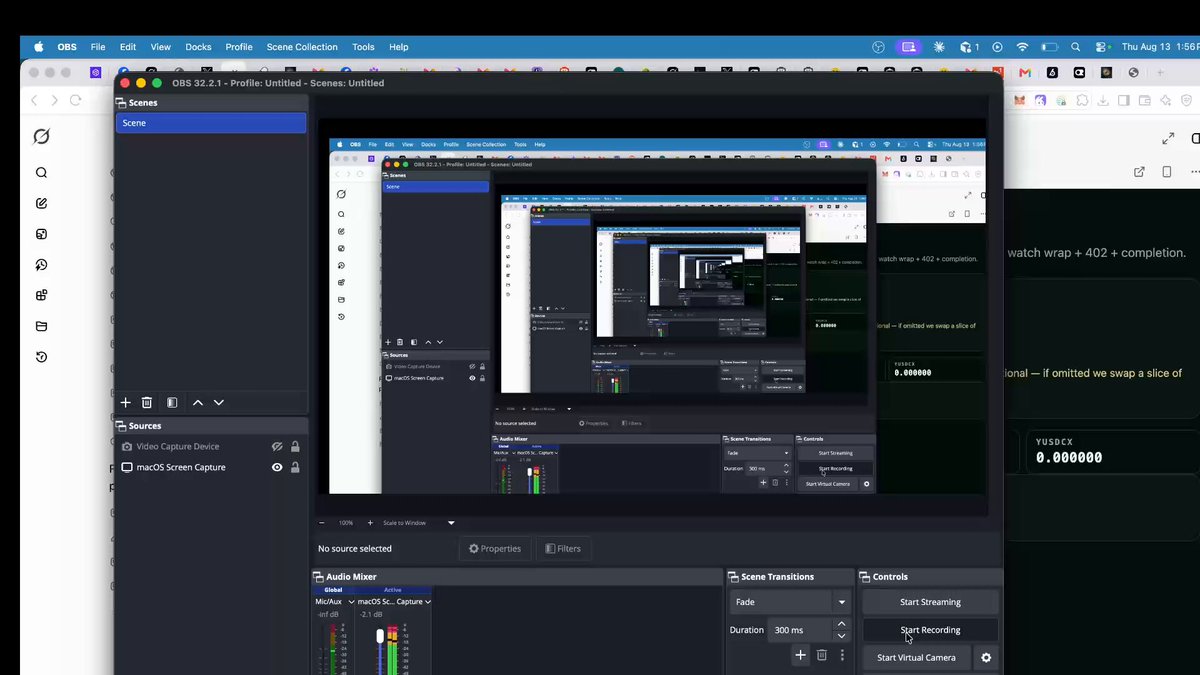Open transition options three-dot menu
1200x675 pixels.
coord(843,655)
